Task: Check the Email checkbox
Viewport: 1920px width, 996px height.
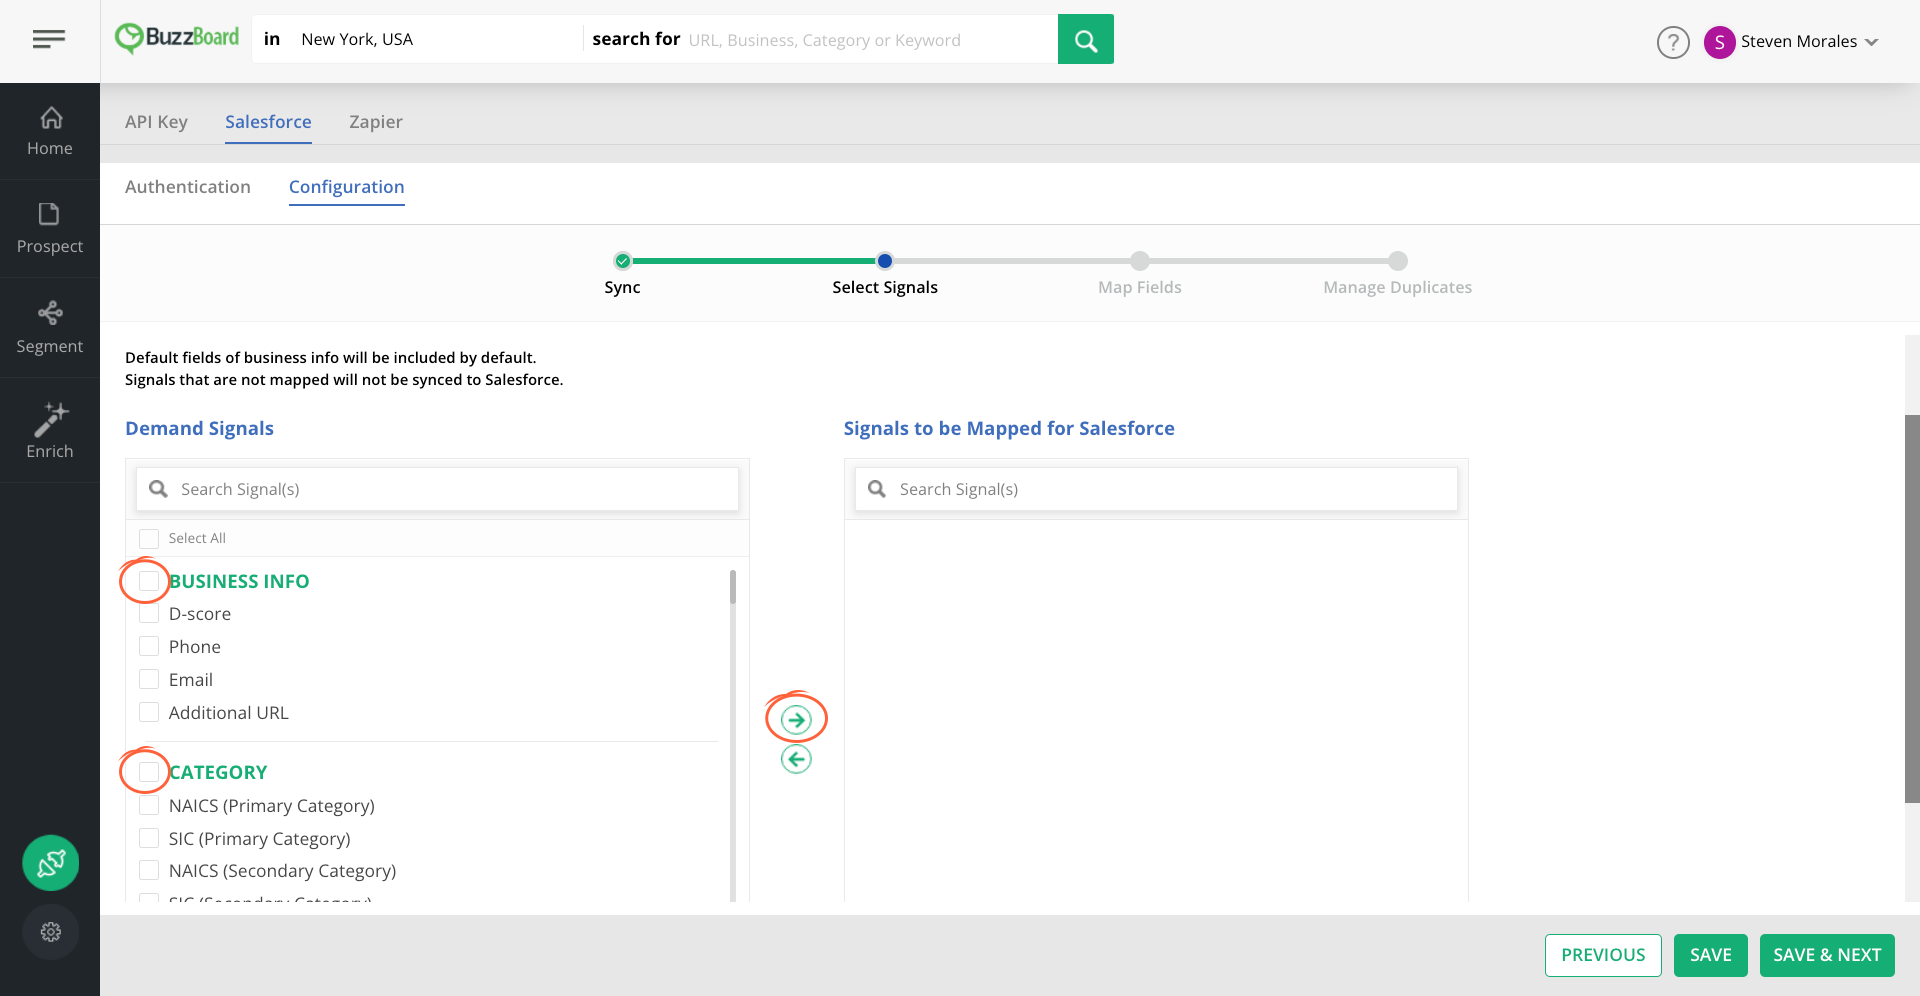Action: click(x=149, y=679)
